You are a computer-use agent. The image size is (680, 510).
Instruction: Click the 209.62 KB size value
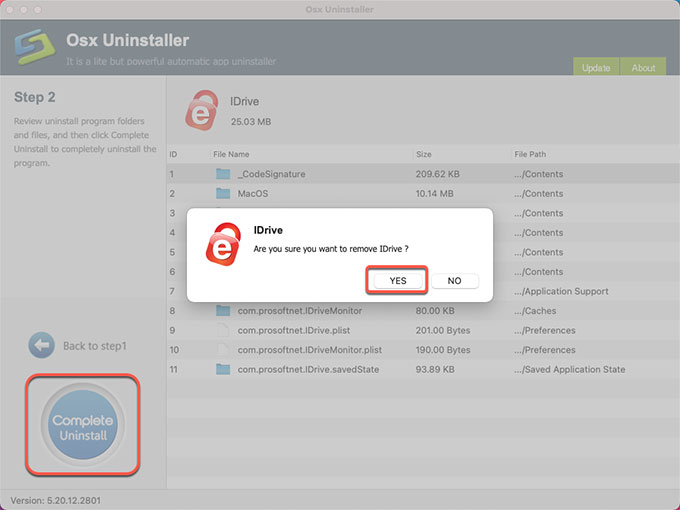(438, 174)
